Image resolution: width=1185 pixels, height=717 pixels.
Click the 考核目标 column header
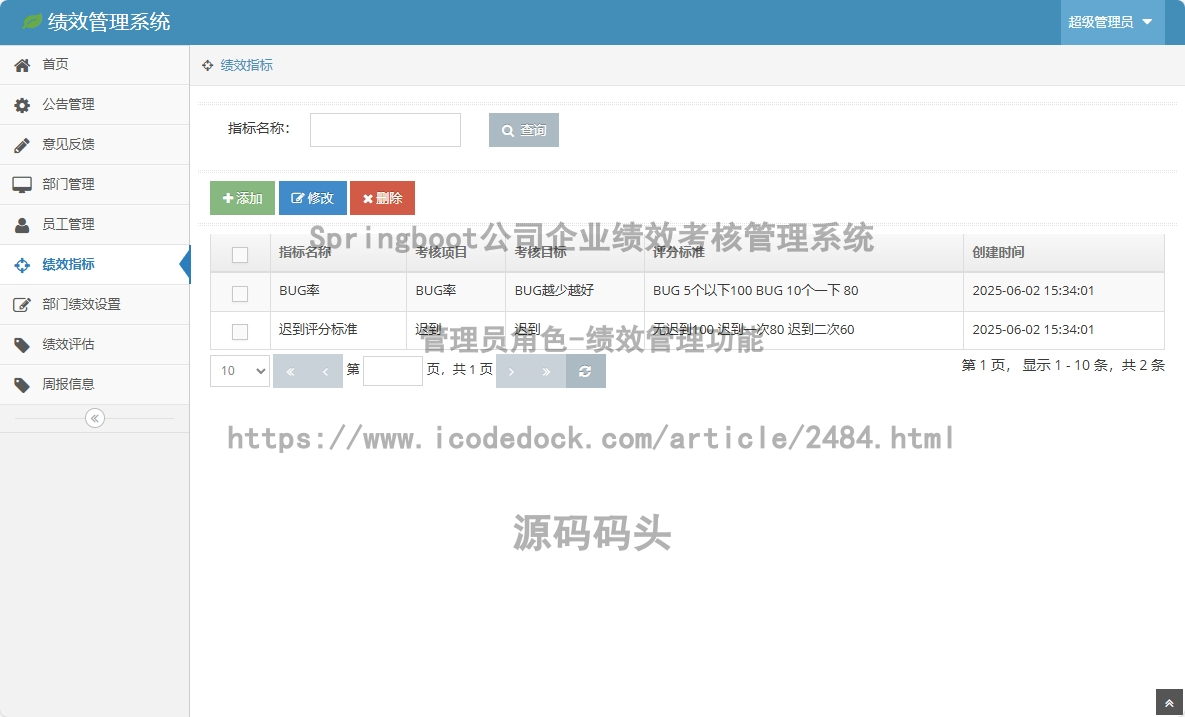click(x=574, y=253)
